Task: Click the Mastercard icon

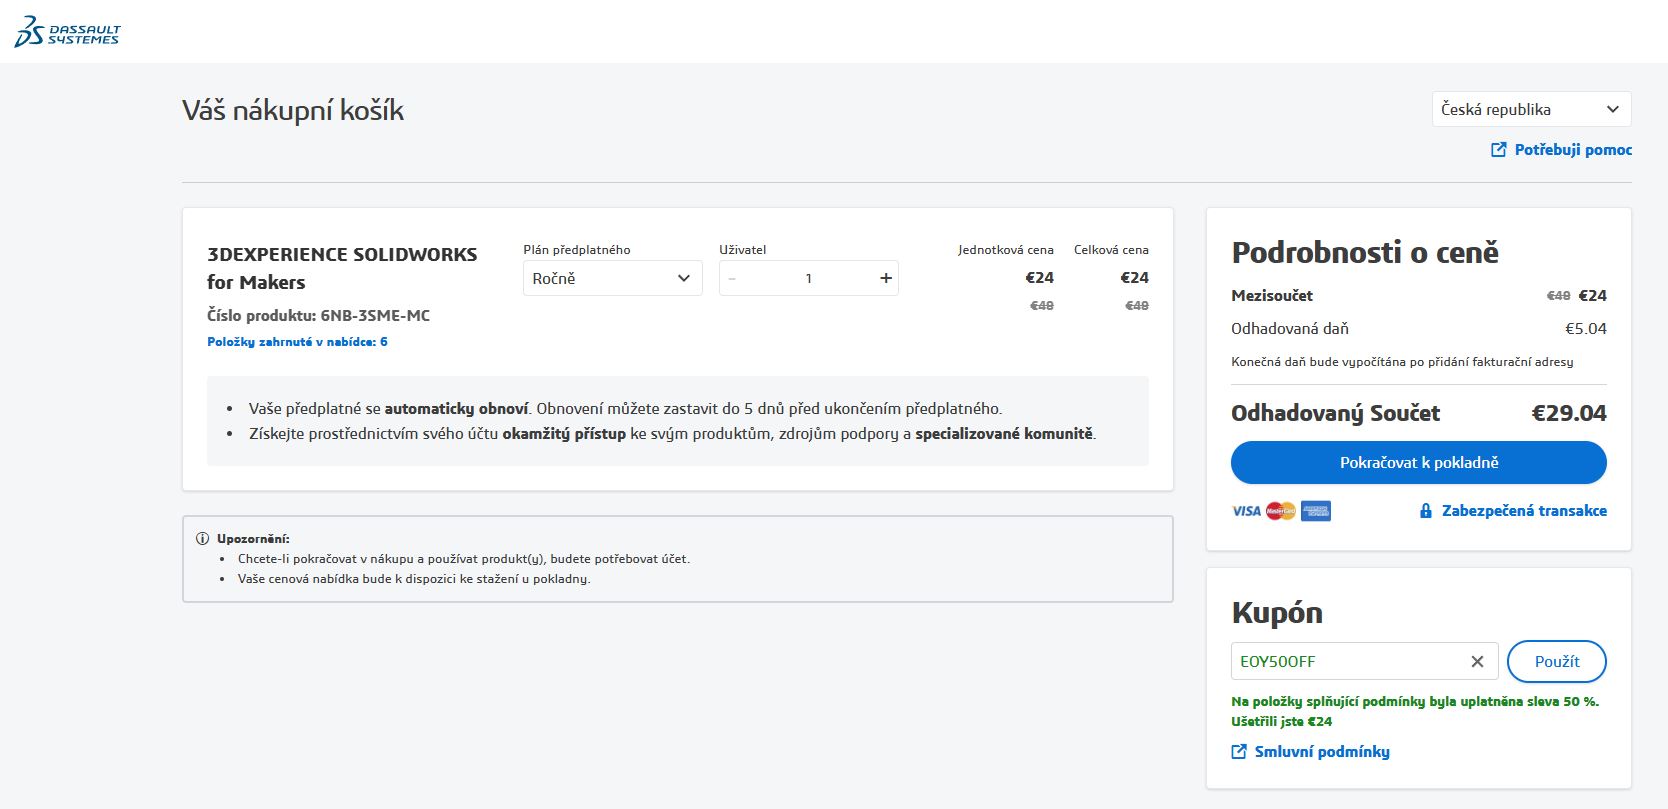Action: tap(1280, 511)
